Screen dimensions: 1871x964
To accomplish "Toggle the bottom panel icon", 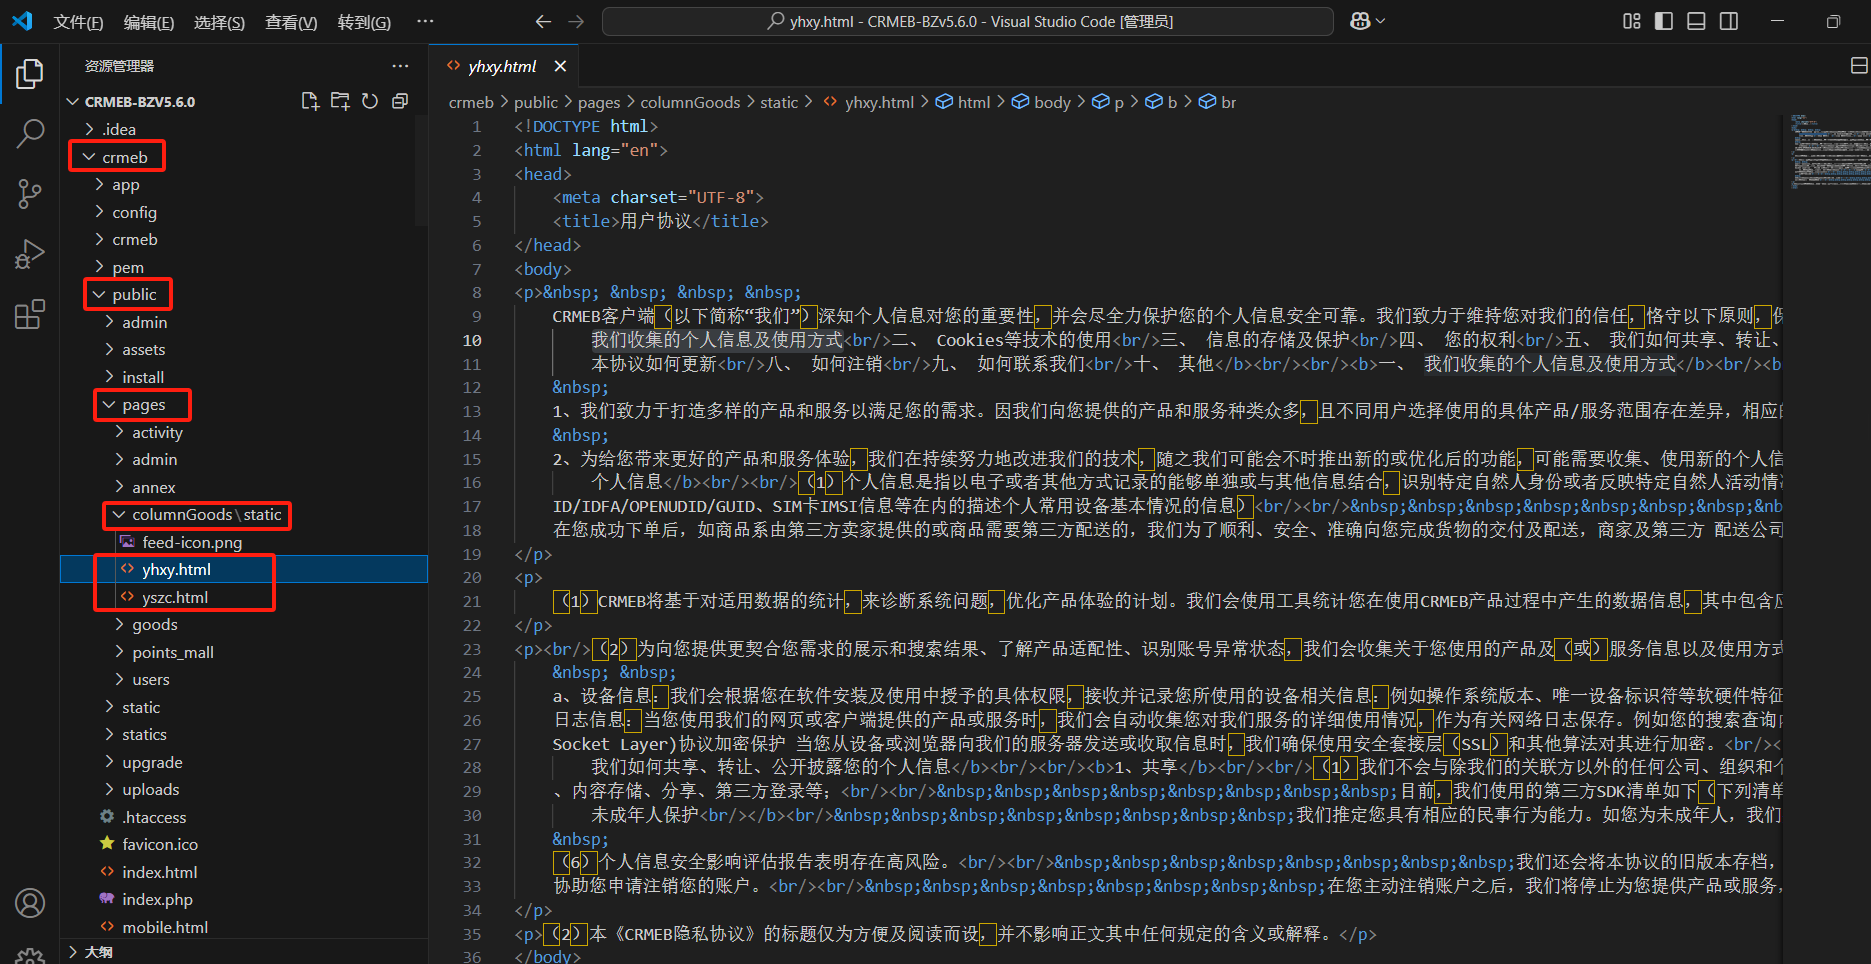I will (1696, 21).
